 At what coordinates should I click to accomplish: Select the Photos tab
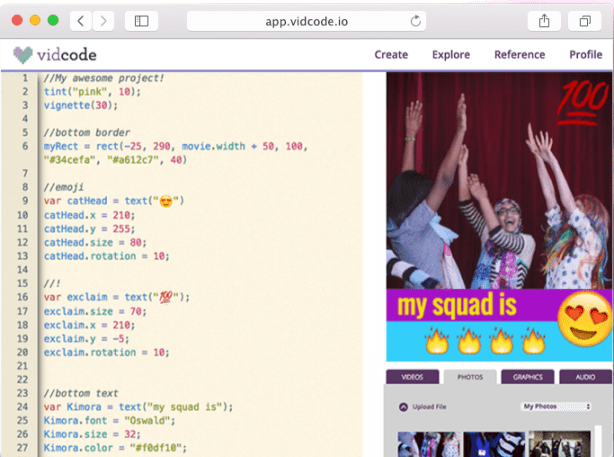pos(470,377)
